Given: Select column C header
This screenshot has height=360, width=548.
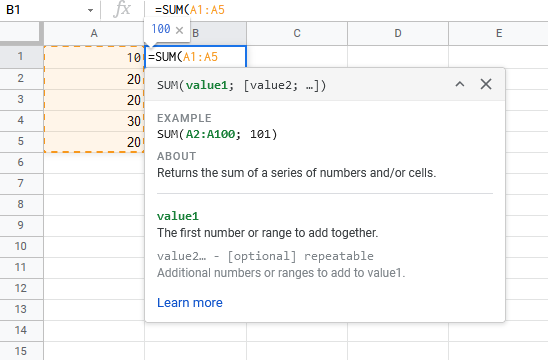Looking at the screenshot, I should point(297,33).
